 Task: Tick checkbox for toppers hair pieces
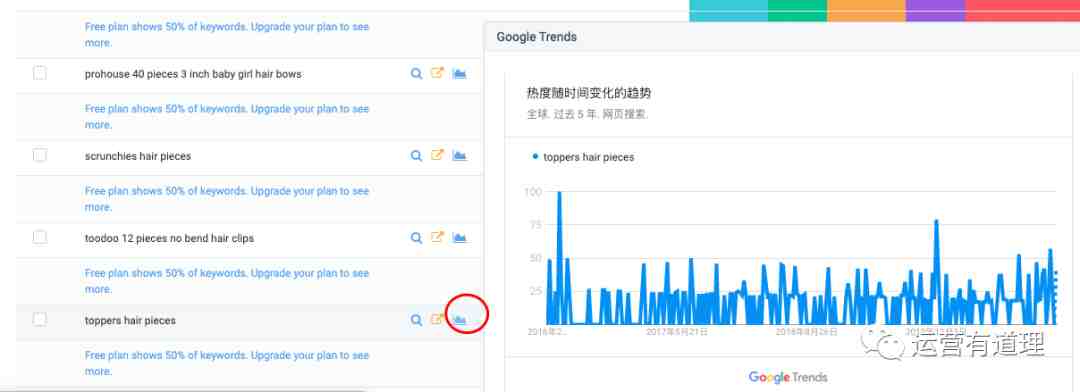[x=40, y=319]
